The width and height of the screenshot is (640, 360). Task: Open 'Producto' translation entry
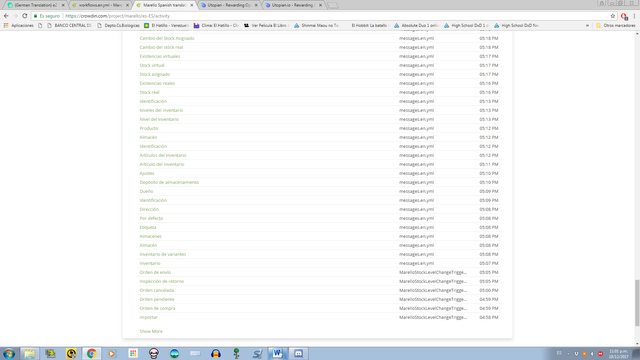(x=149, y=128)
